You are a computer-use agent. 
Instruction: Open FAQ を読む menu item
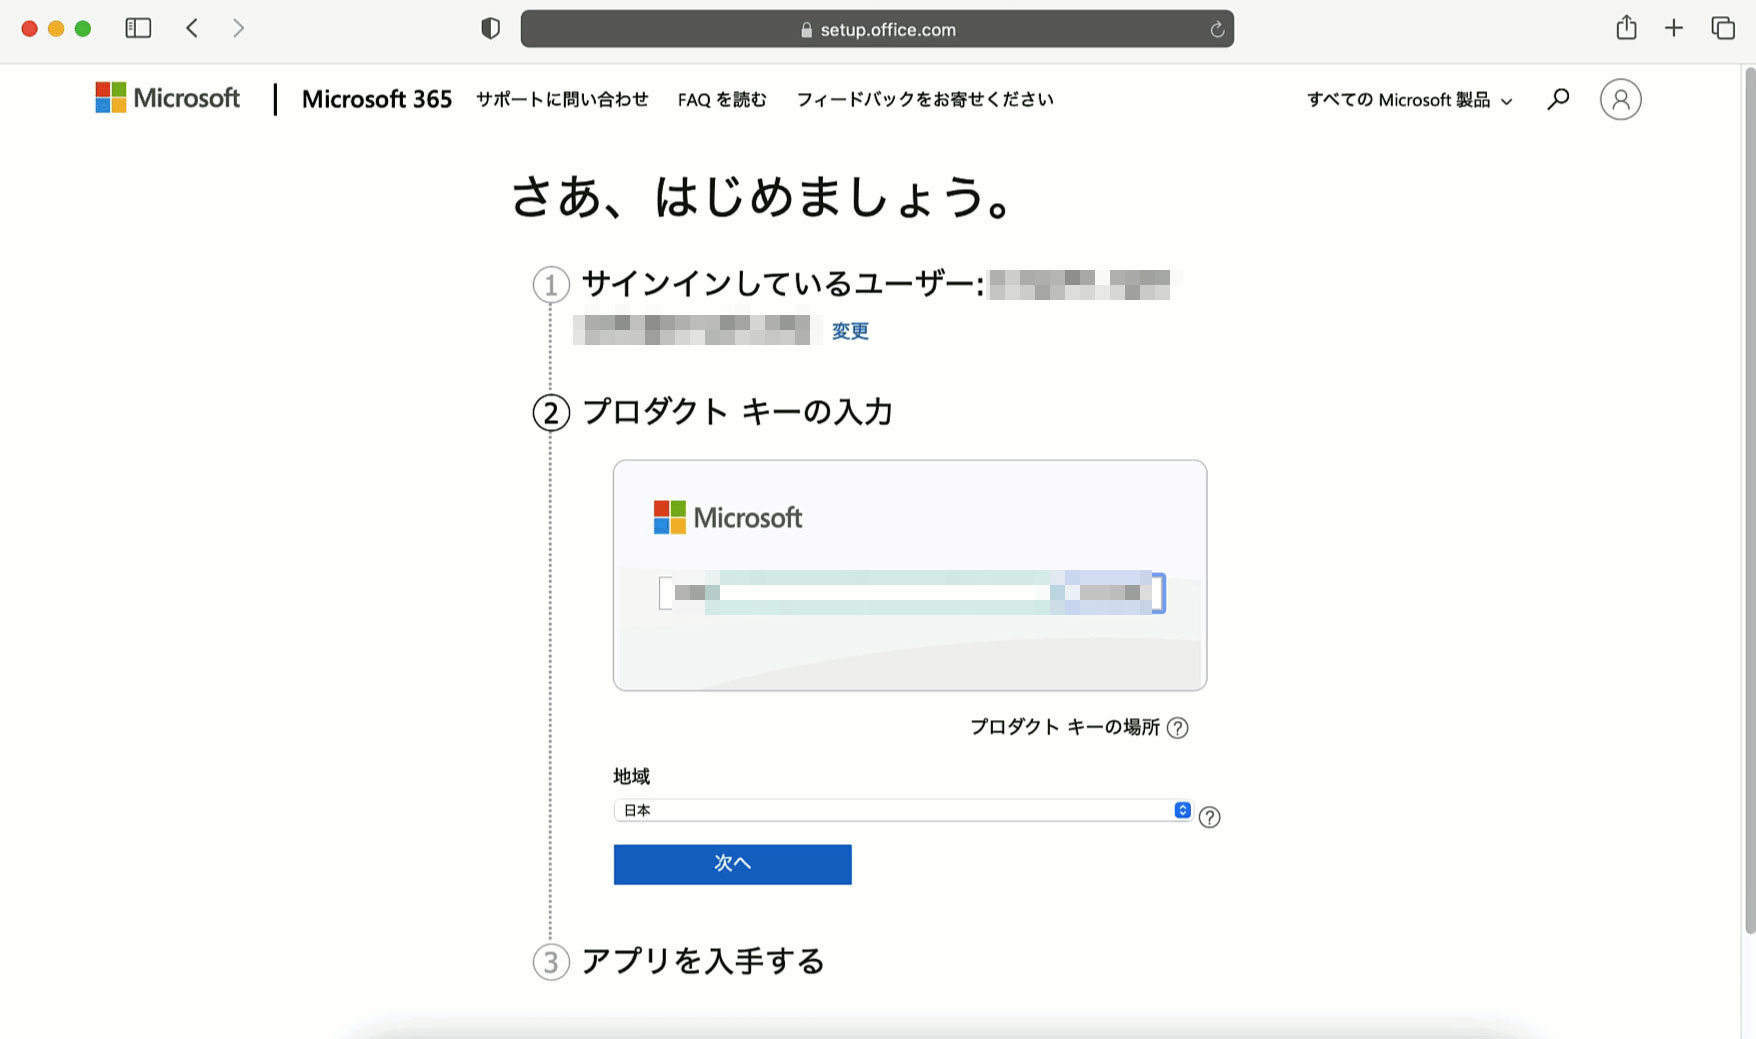click(722, 99)
